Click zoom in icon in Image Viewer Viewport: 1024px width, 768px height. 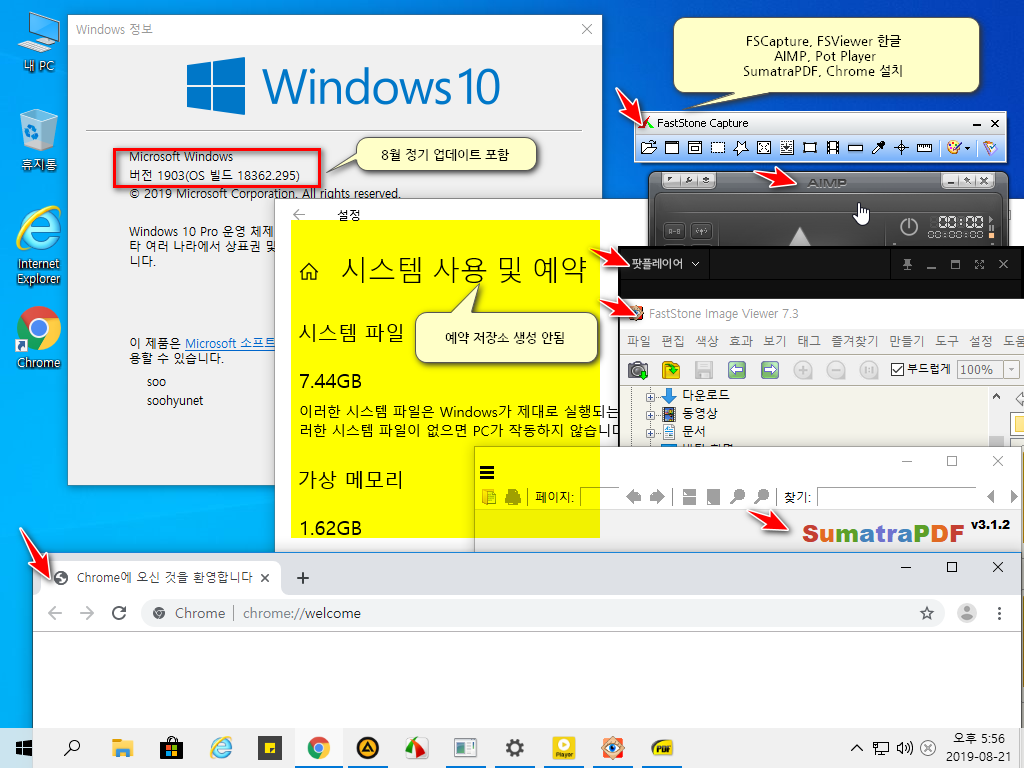click(x=803, y=370)
